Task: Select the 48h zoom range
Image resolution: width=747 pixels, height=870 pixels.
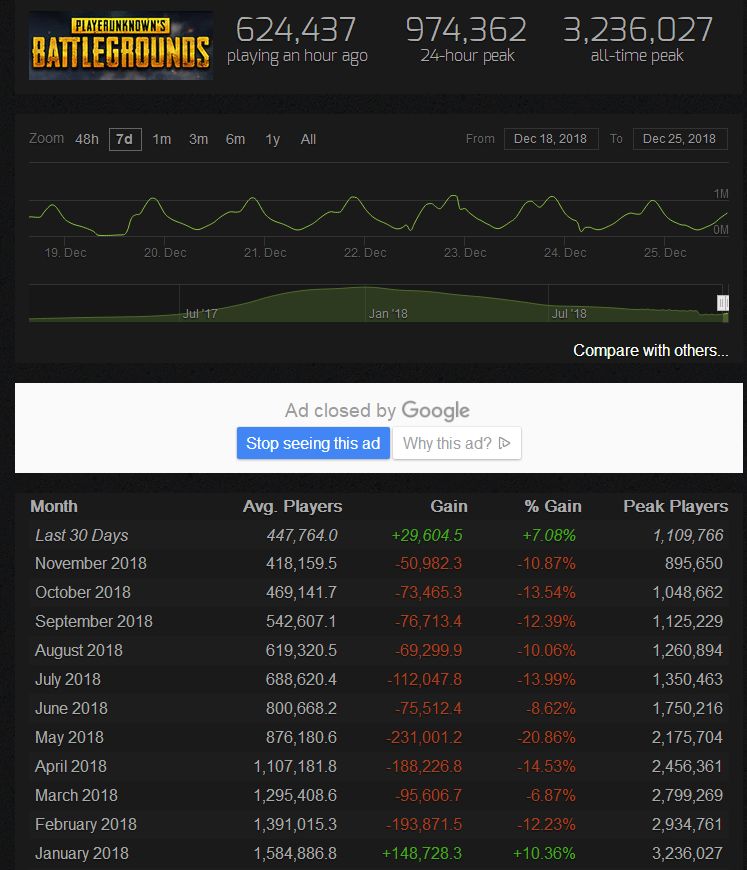Action: click(x=87, y=139)
